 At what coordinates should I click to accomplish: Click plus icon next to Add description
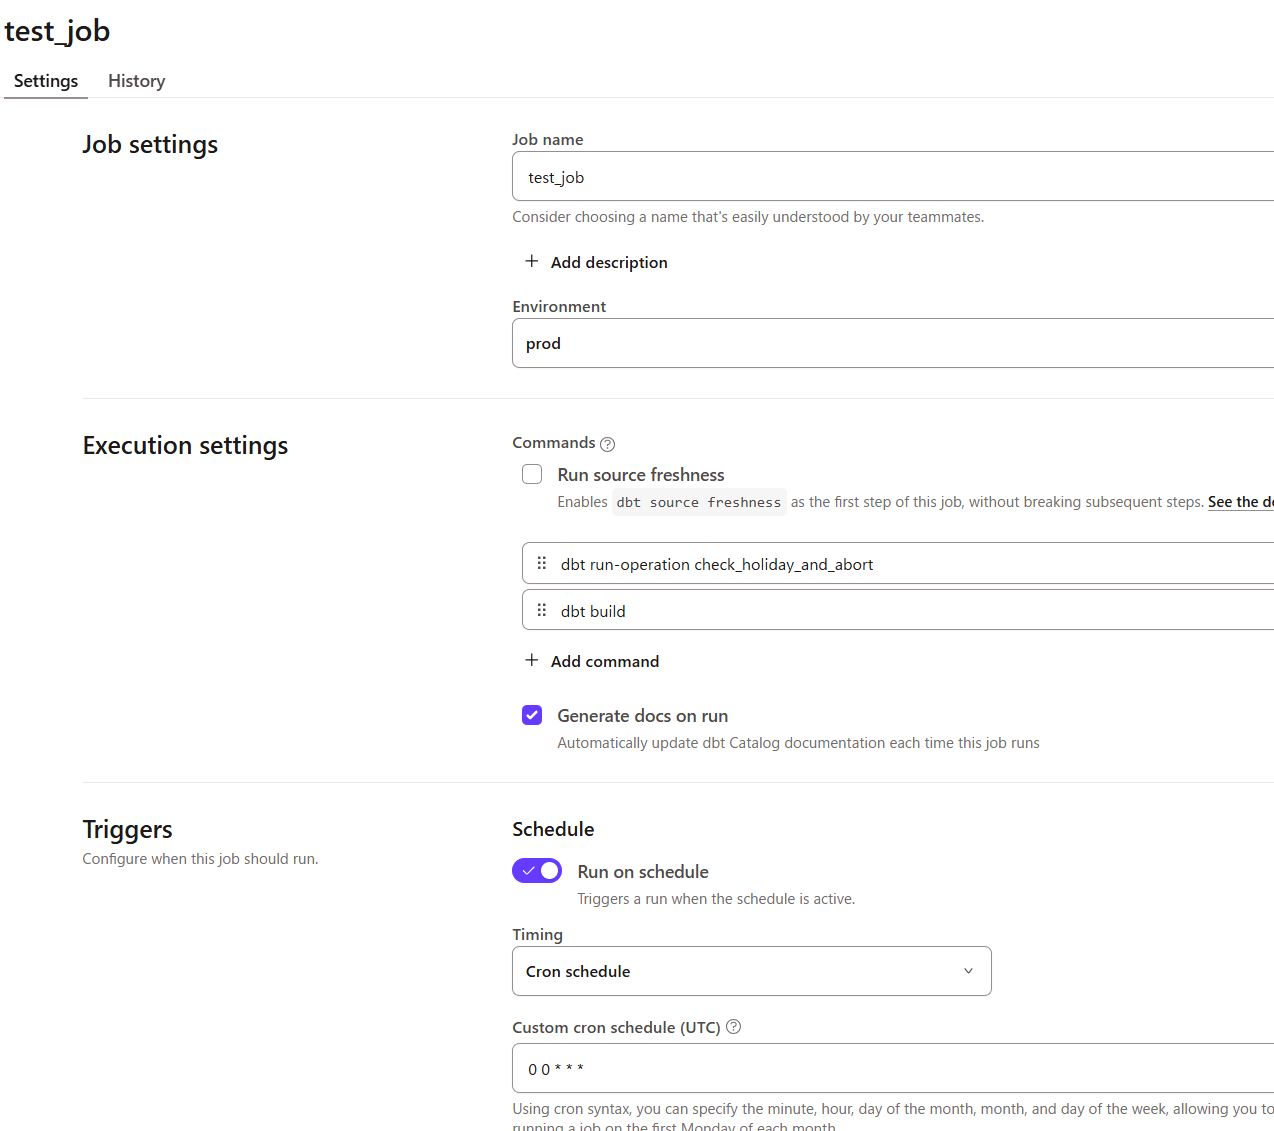tap(532, 262)
